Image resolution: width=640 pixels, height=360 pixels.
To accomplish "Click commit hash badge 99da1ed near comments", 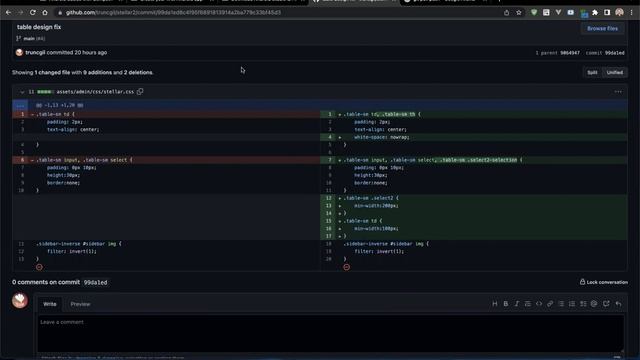I will click(x=96, y=282).
